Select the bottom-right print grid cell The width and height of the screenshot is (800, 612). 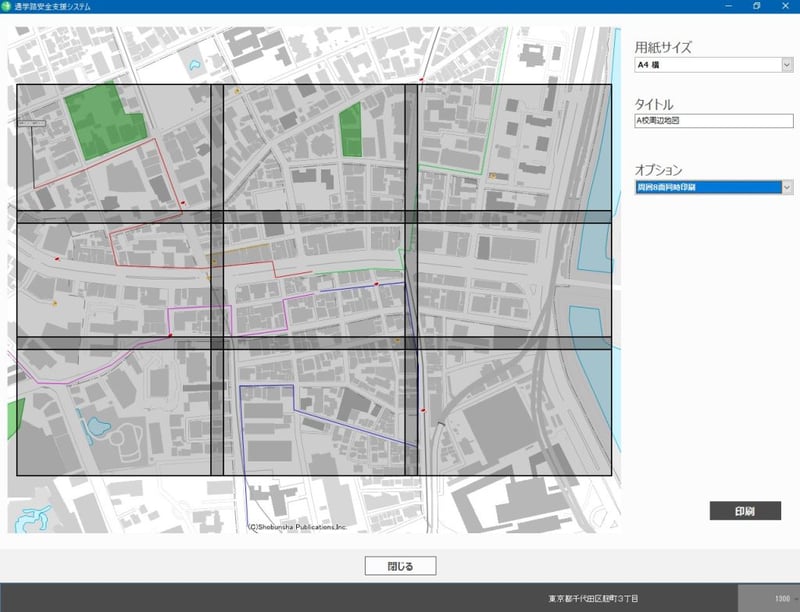tap(513, 410)
